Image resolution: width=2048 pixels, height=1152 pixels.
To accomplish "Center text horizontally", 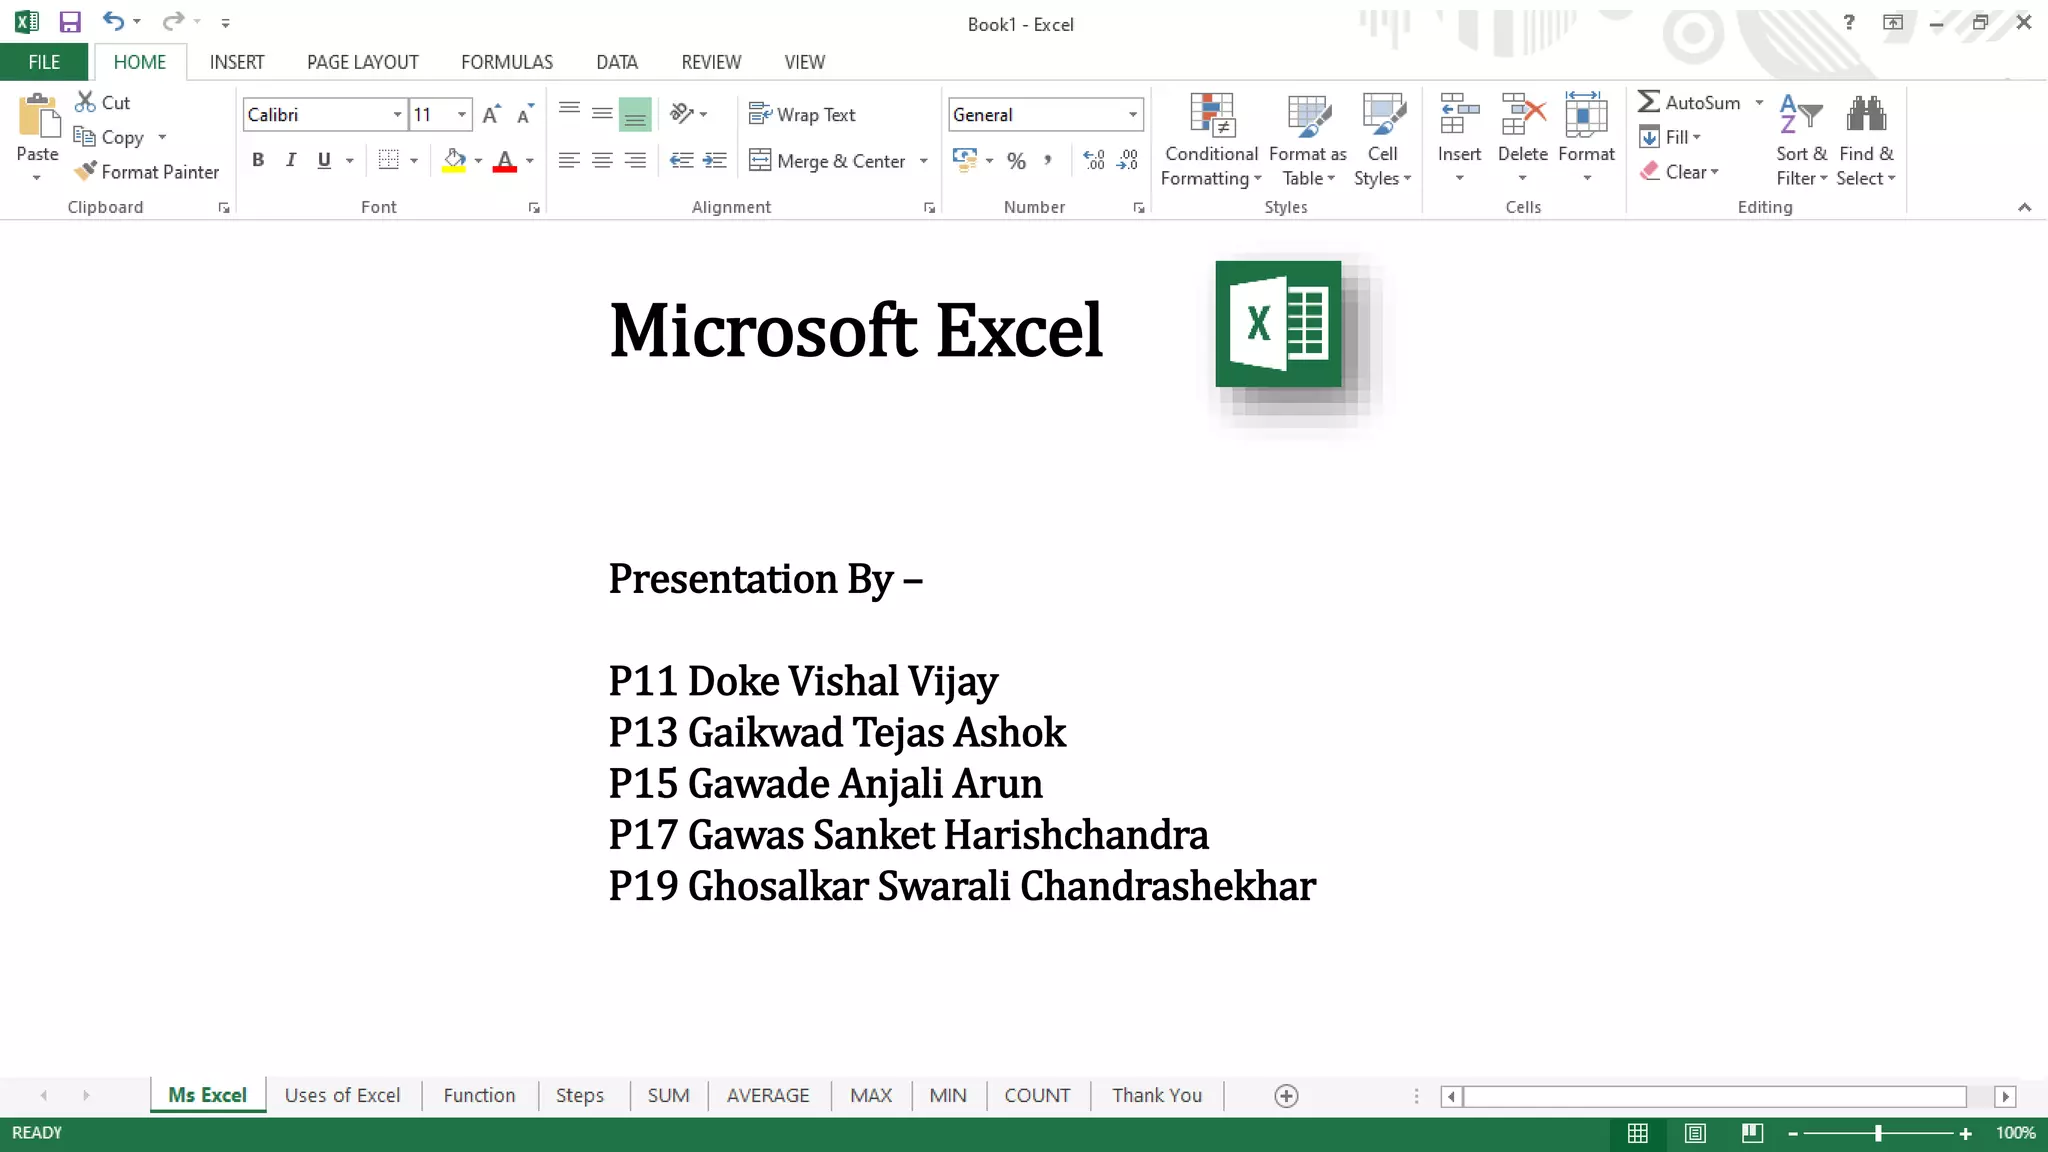I will point(602,160).
